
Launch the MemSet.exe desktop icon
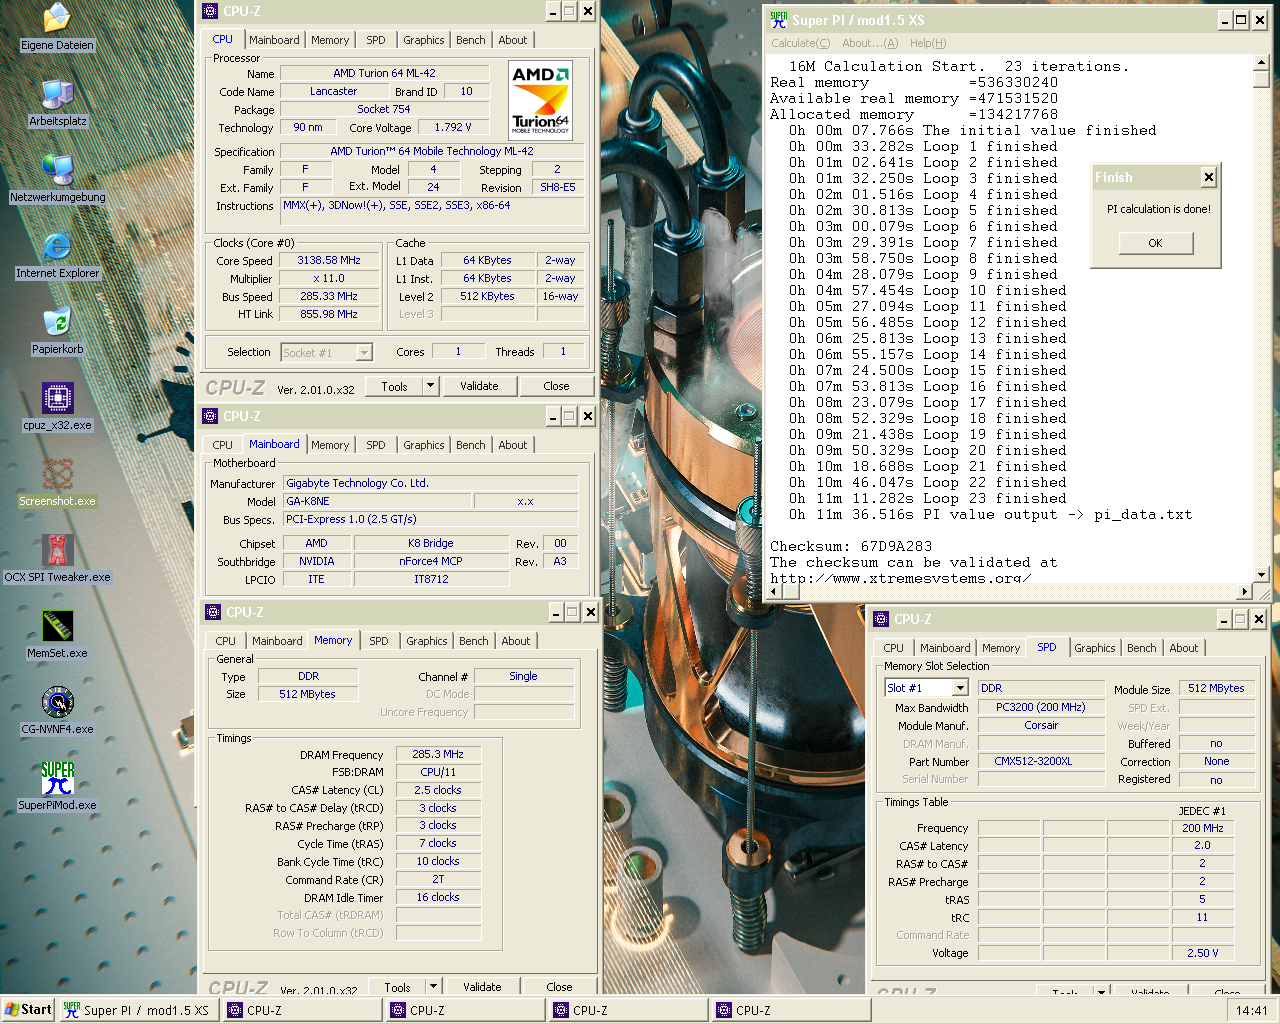coord(57,625)
